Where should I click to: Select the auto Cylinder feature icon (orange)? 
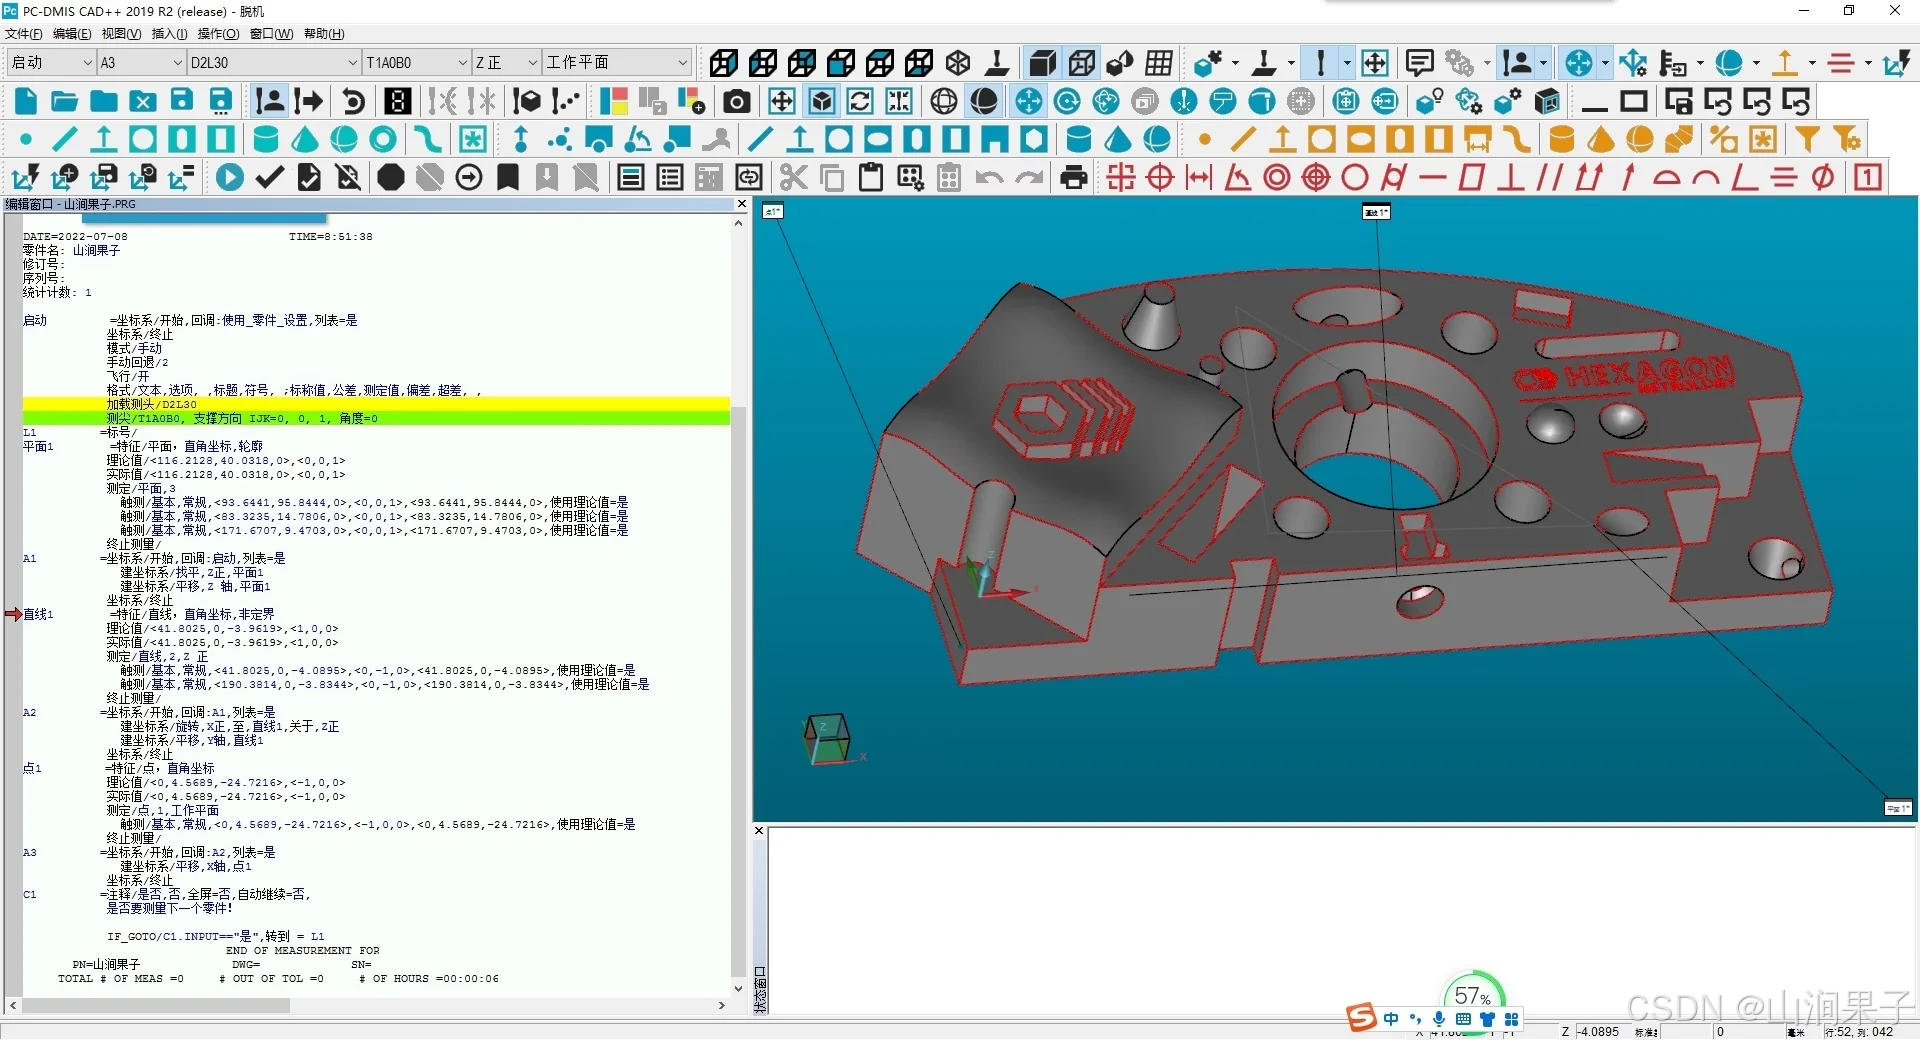tap(1561, 139)
